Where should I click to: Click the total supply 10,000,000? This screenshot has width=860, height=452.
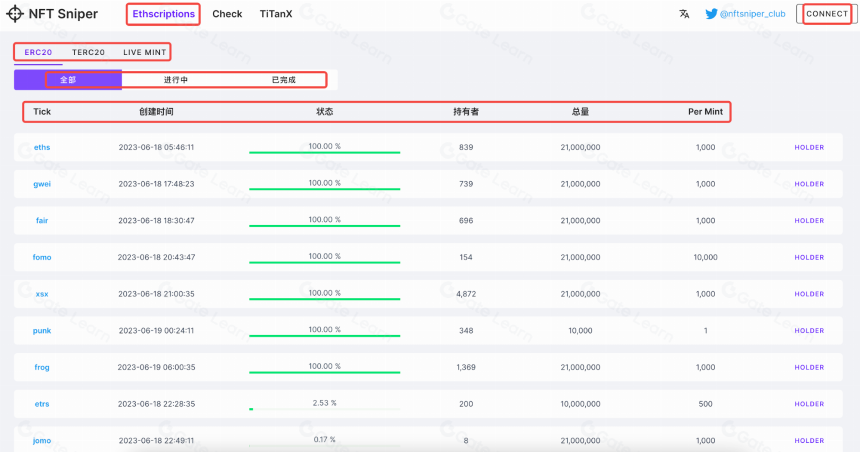tap(580, 404)
